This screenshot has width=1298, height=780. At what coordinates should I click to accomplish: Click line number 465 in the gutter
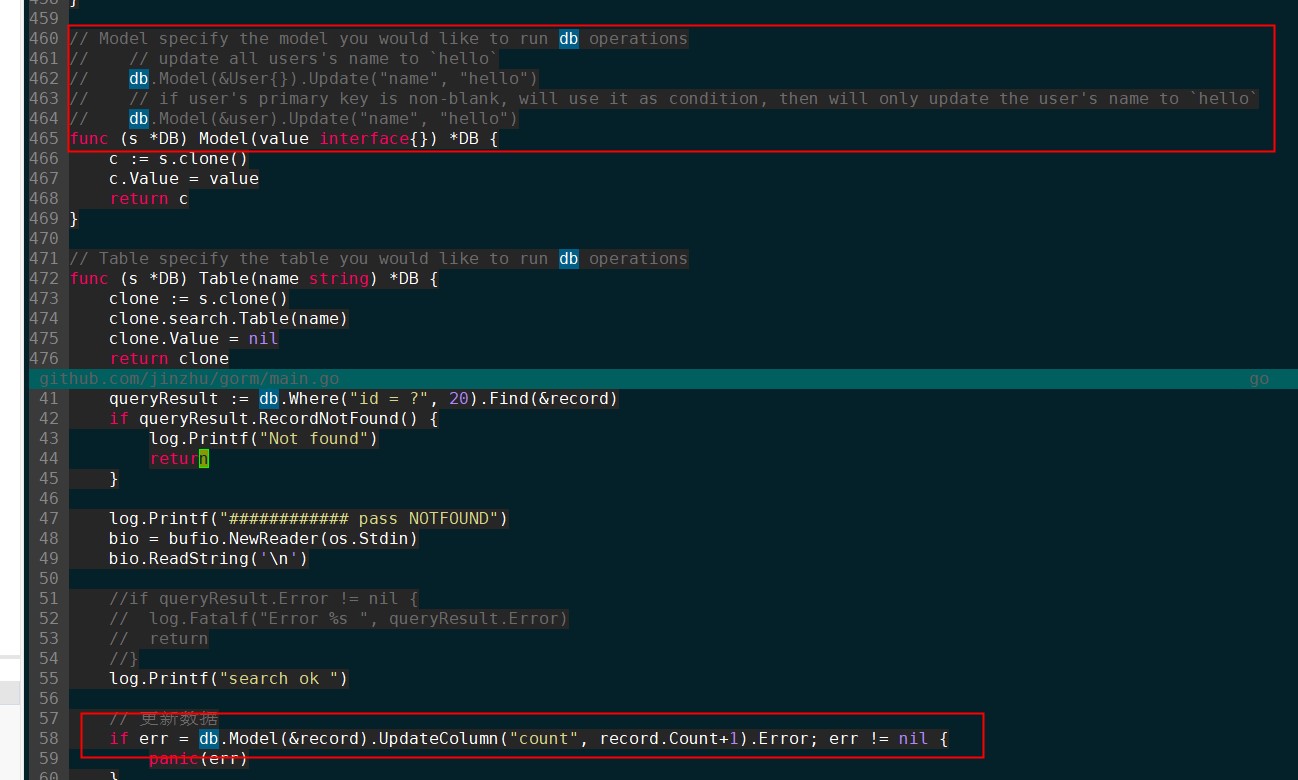point(44,139)
